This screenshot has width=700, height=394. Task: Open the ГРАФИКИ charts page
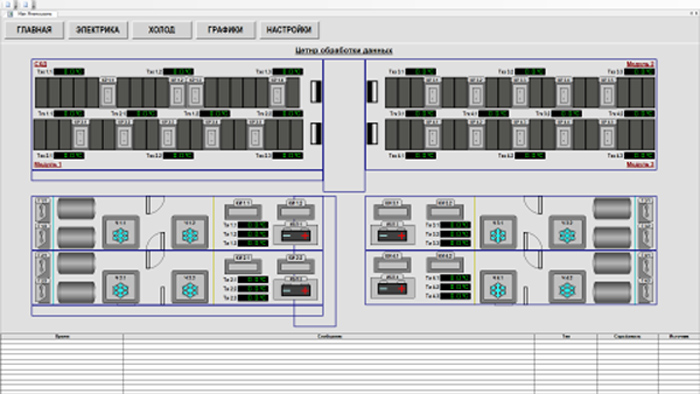coord(225,30)
